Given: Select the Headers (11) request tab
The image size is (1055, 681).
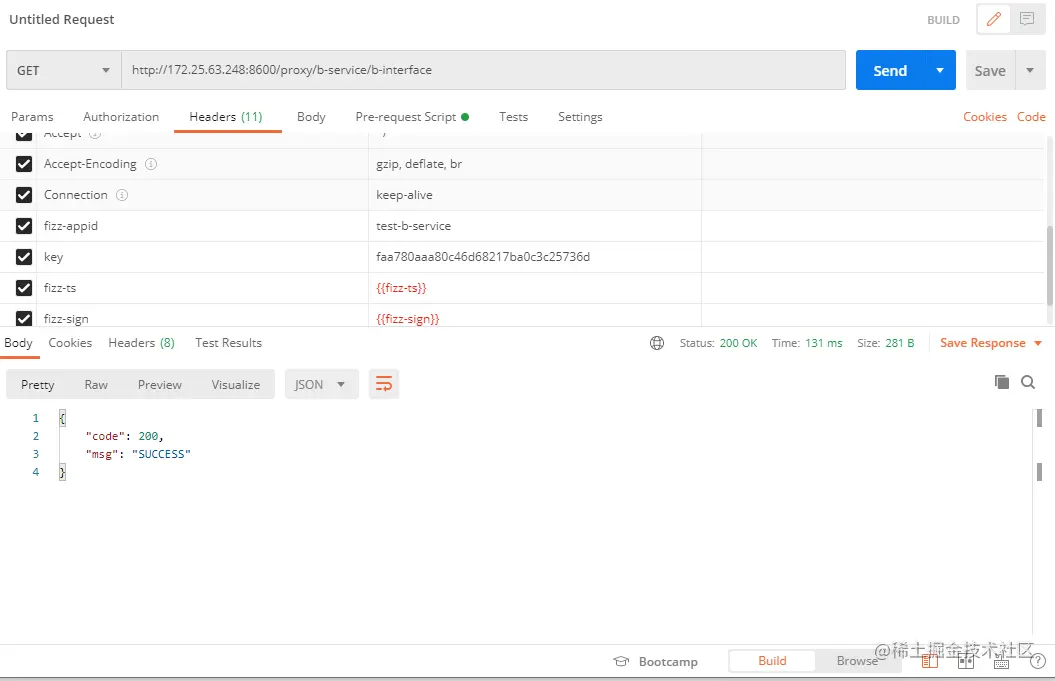Looking at the screenshot, I should coord(226,116).
